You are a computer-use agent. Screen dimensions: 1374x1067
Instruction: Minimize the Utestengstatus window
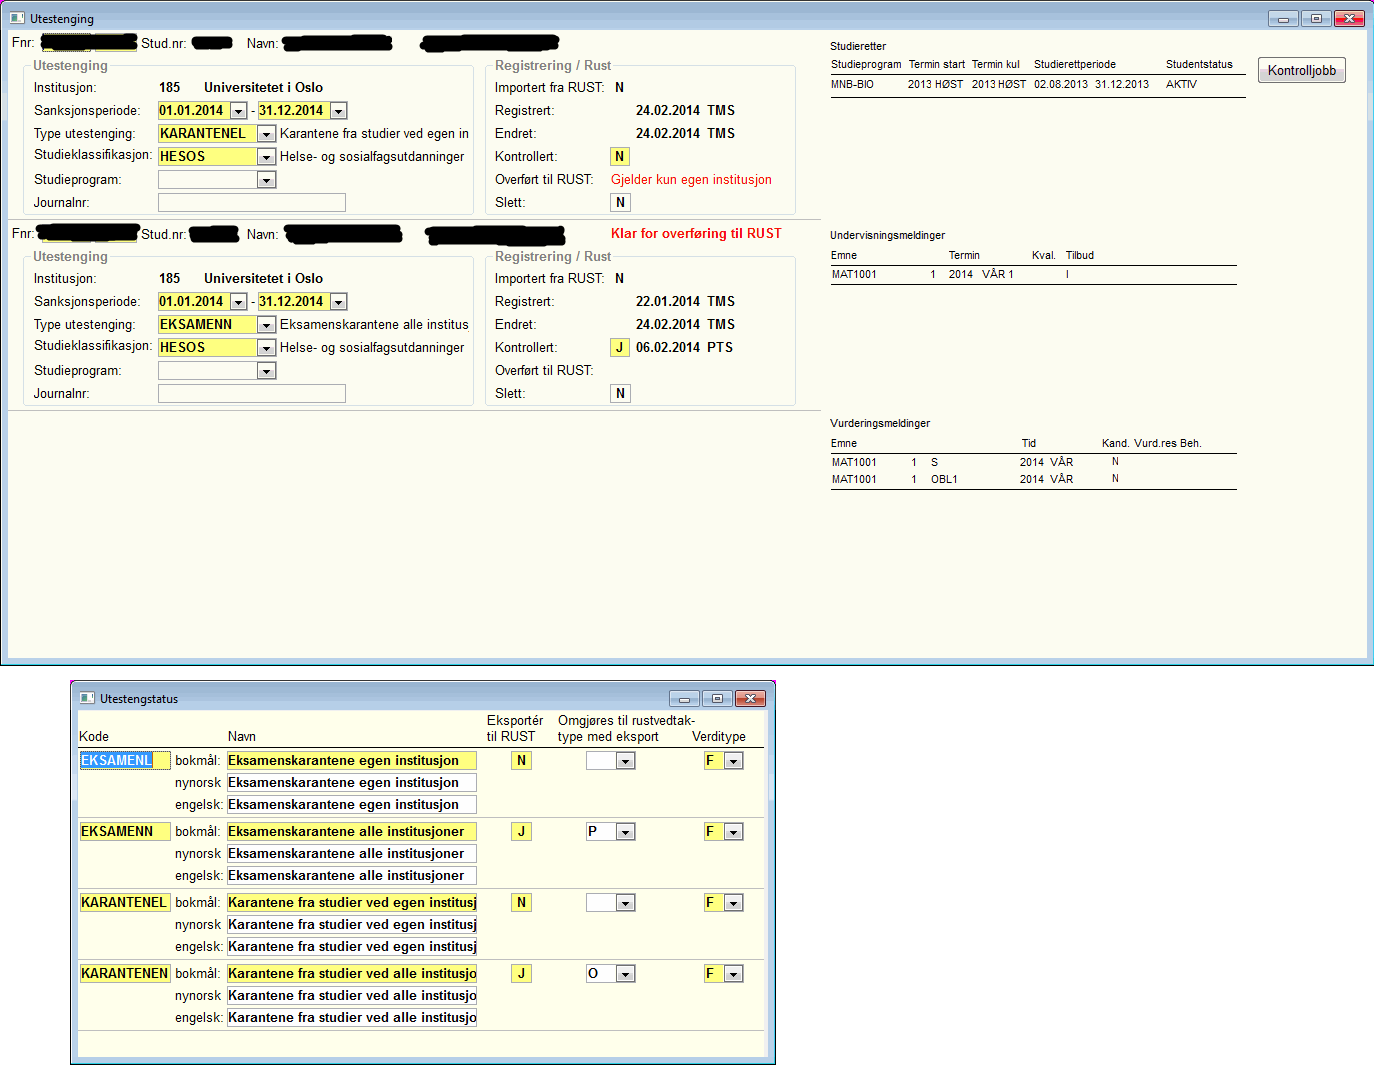[x=684, y=698]
